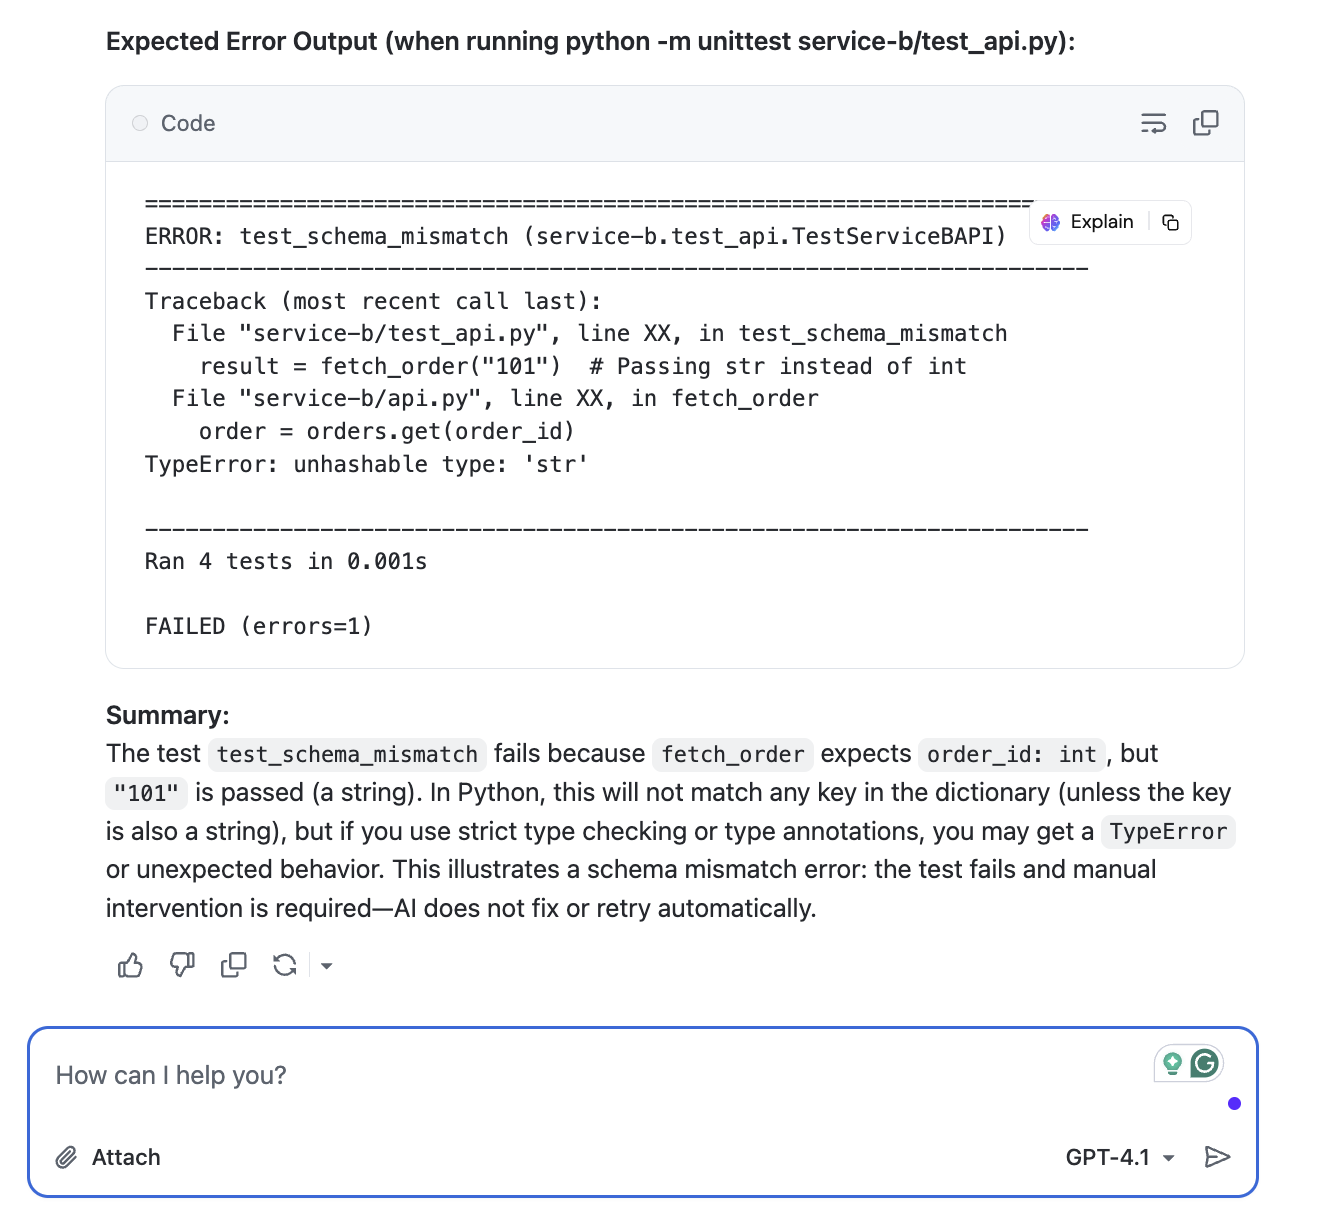This screenshot has height=1212, width=1340.
Task: Expand the caret next to the regenerate icon
Action: point(326,966)
